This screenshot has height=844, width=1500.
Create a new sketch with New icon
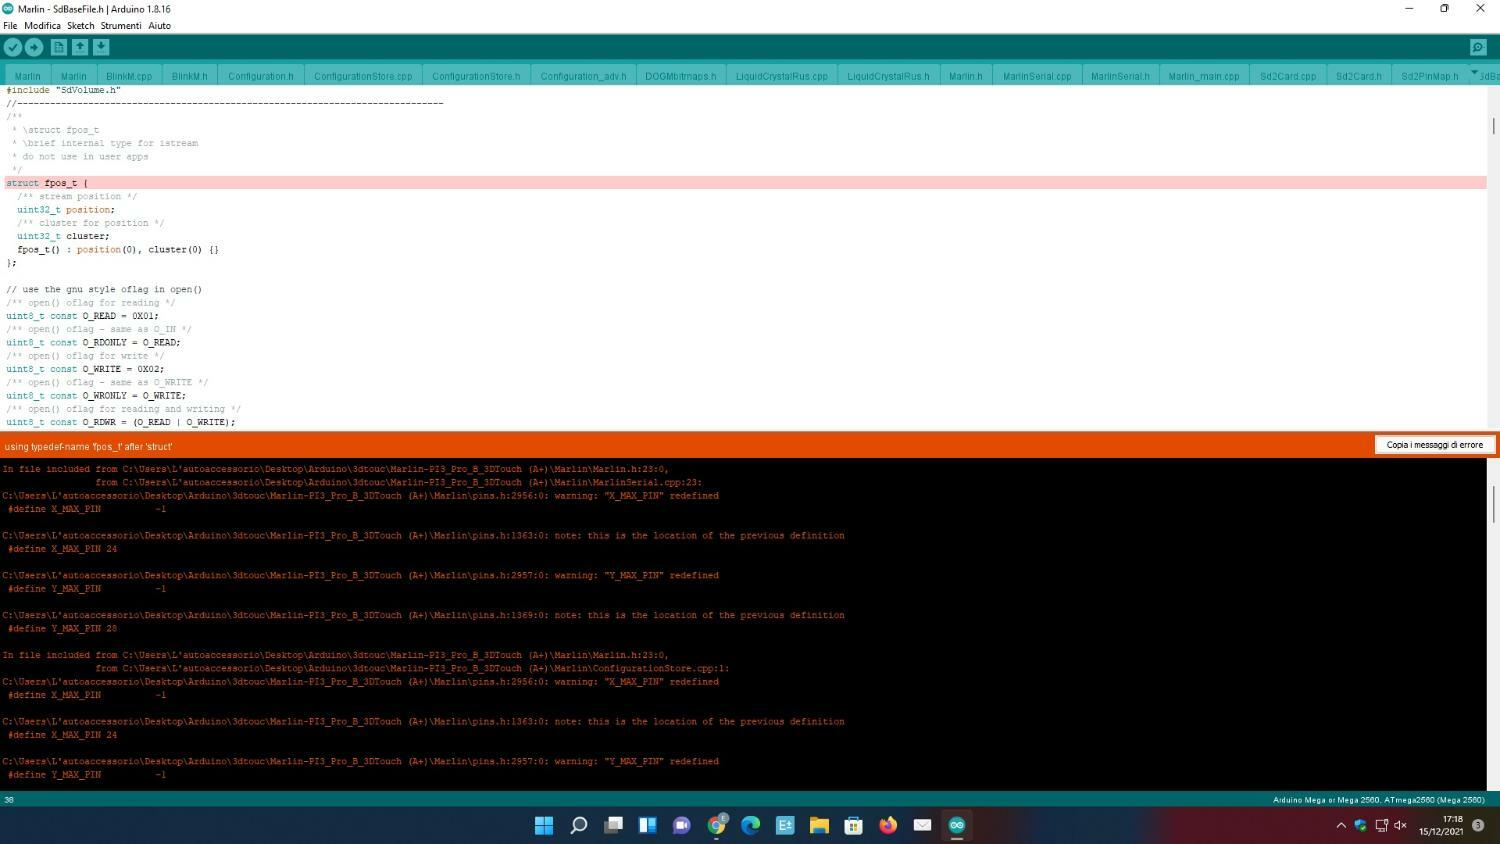coord(59,47)
